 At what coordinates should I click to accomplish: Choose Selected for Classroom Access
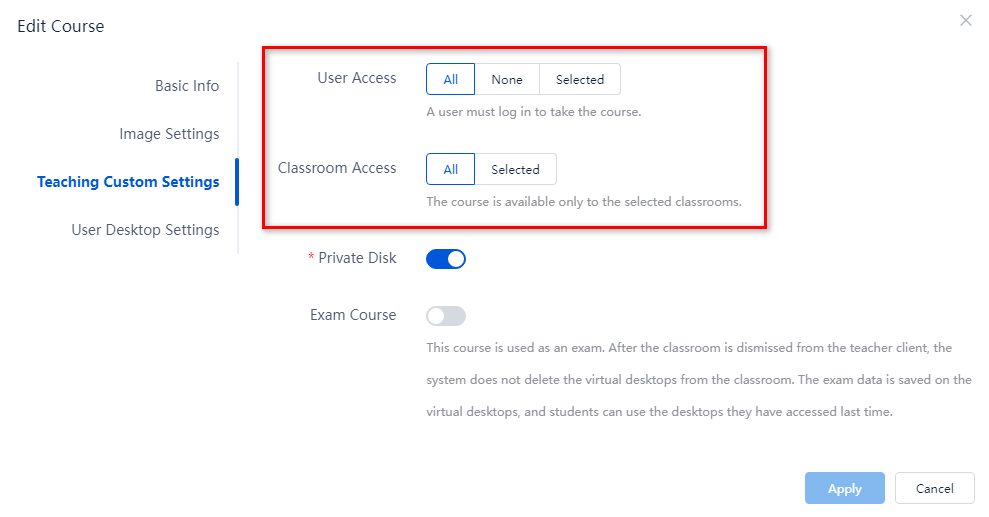[515, 169]
